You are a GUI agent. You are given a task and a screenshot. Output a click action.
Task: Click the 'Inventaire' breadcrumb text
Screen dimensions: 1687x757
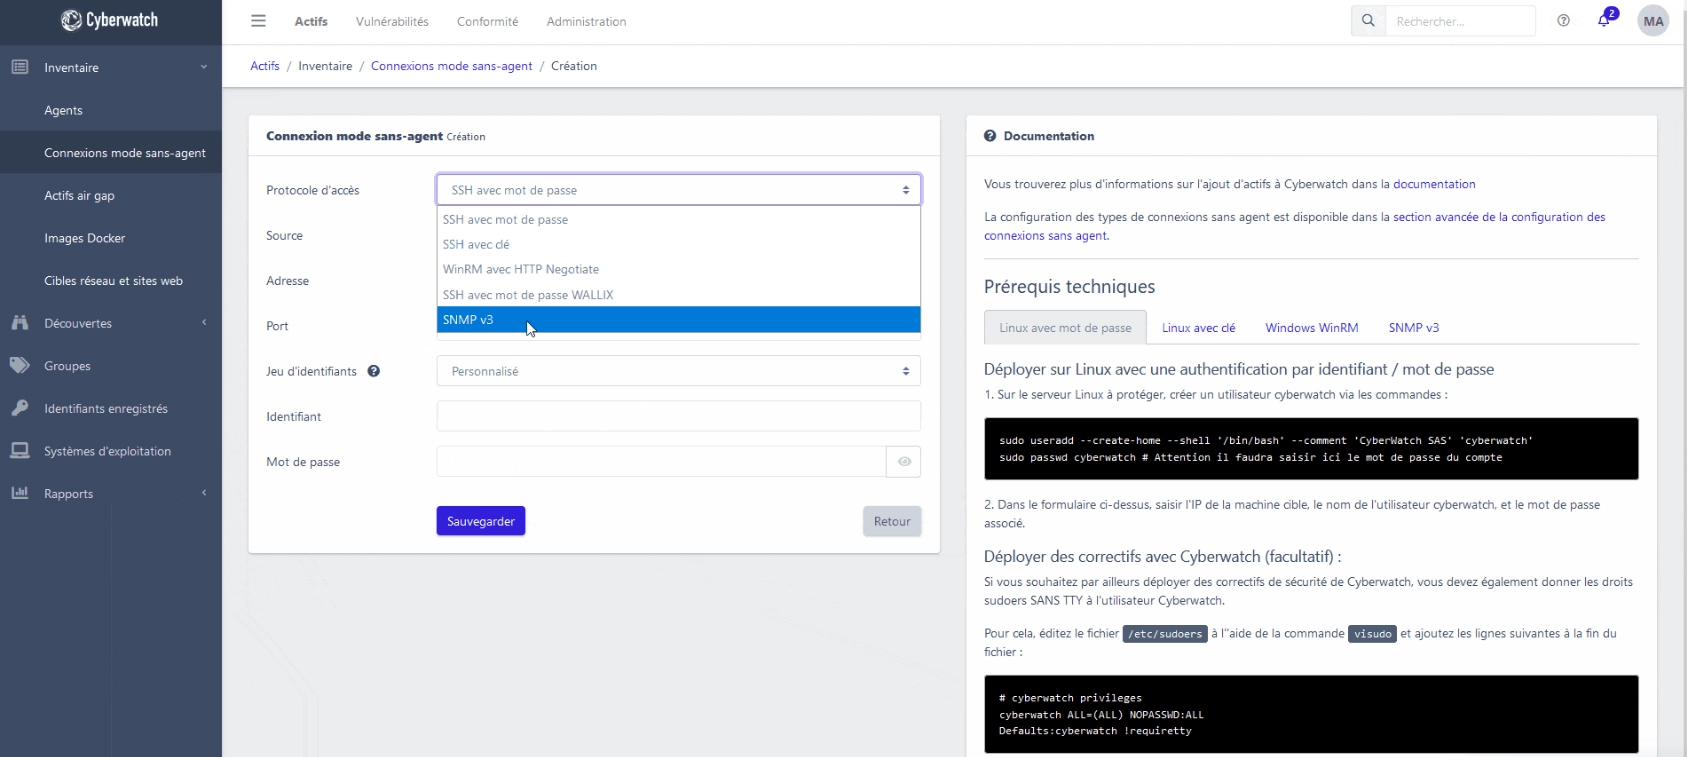[325, 66]
